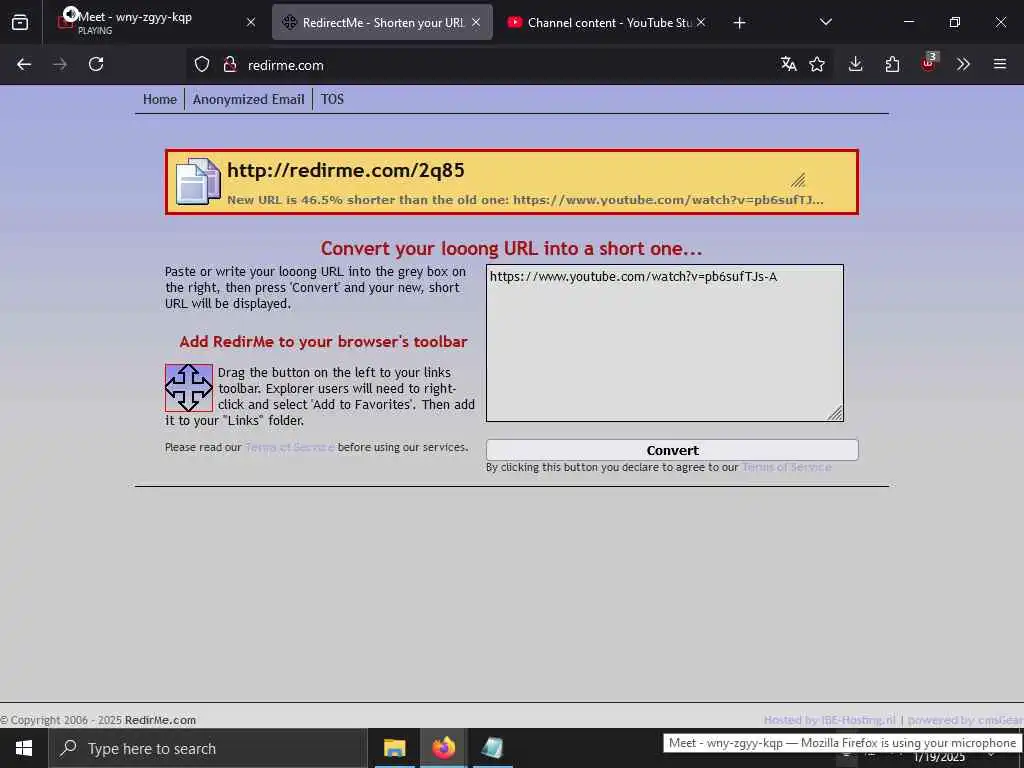The image size is (1024, 768).
Task: Close the RedirectMe tab
Action: (x=476, y=22)
